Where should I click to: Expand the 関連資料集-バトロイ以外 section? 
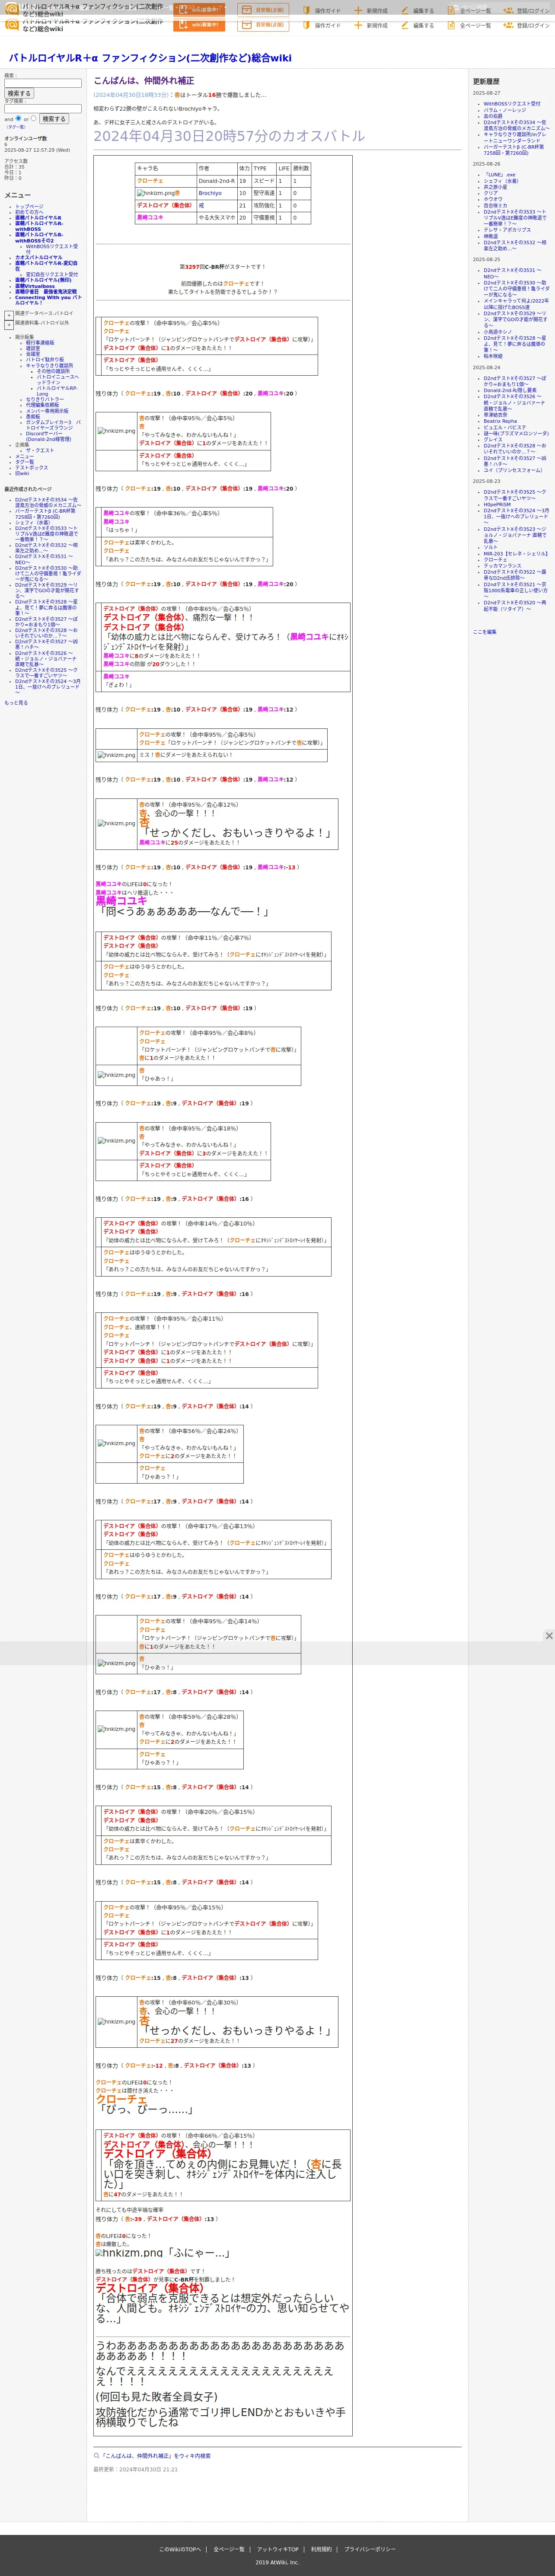pyautogui.click(x=9, y=325)
